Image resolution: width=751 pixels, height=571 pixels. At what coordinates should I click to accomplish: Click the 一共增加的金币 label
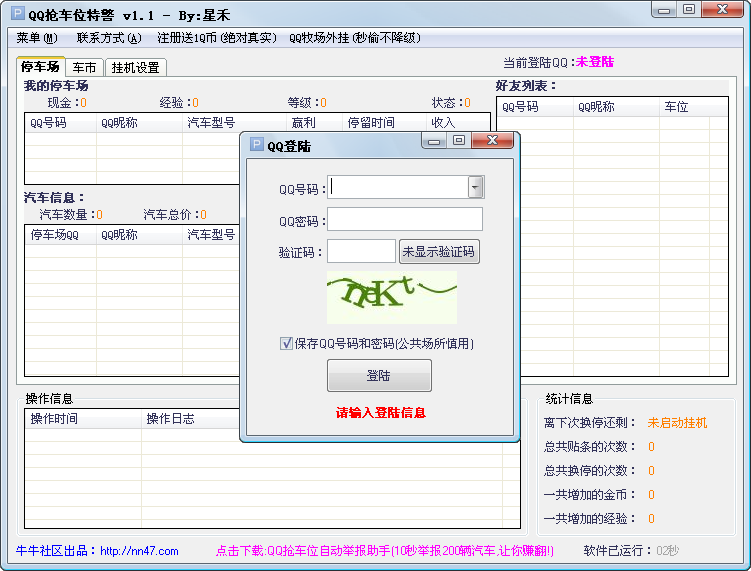tap(590, 495)
